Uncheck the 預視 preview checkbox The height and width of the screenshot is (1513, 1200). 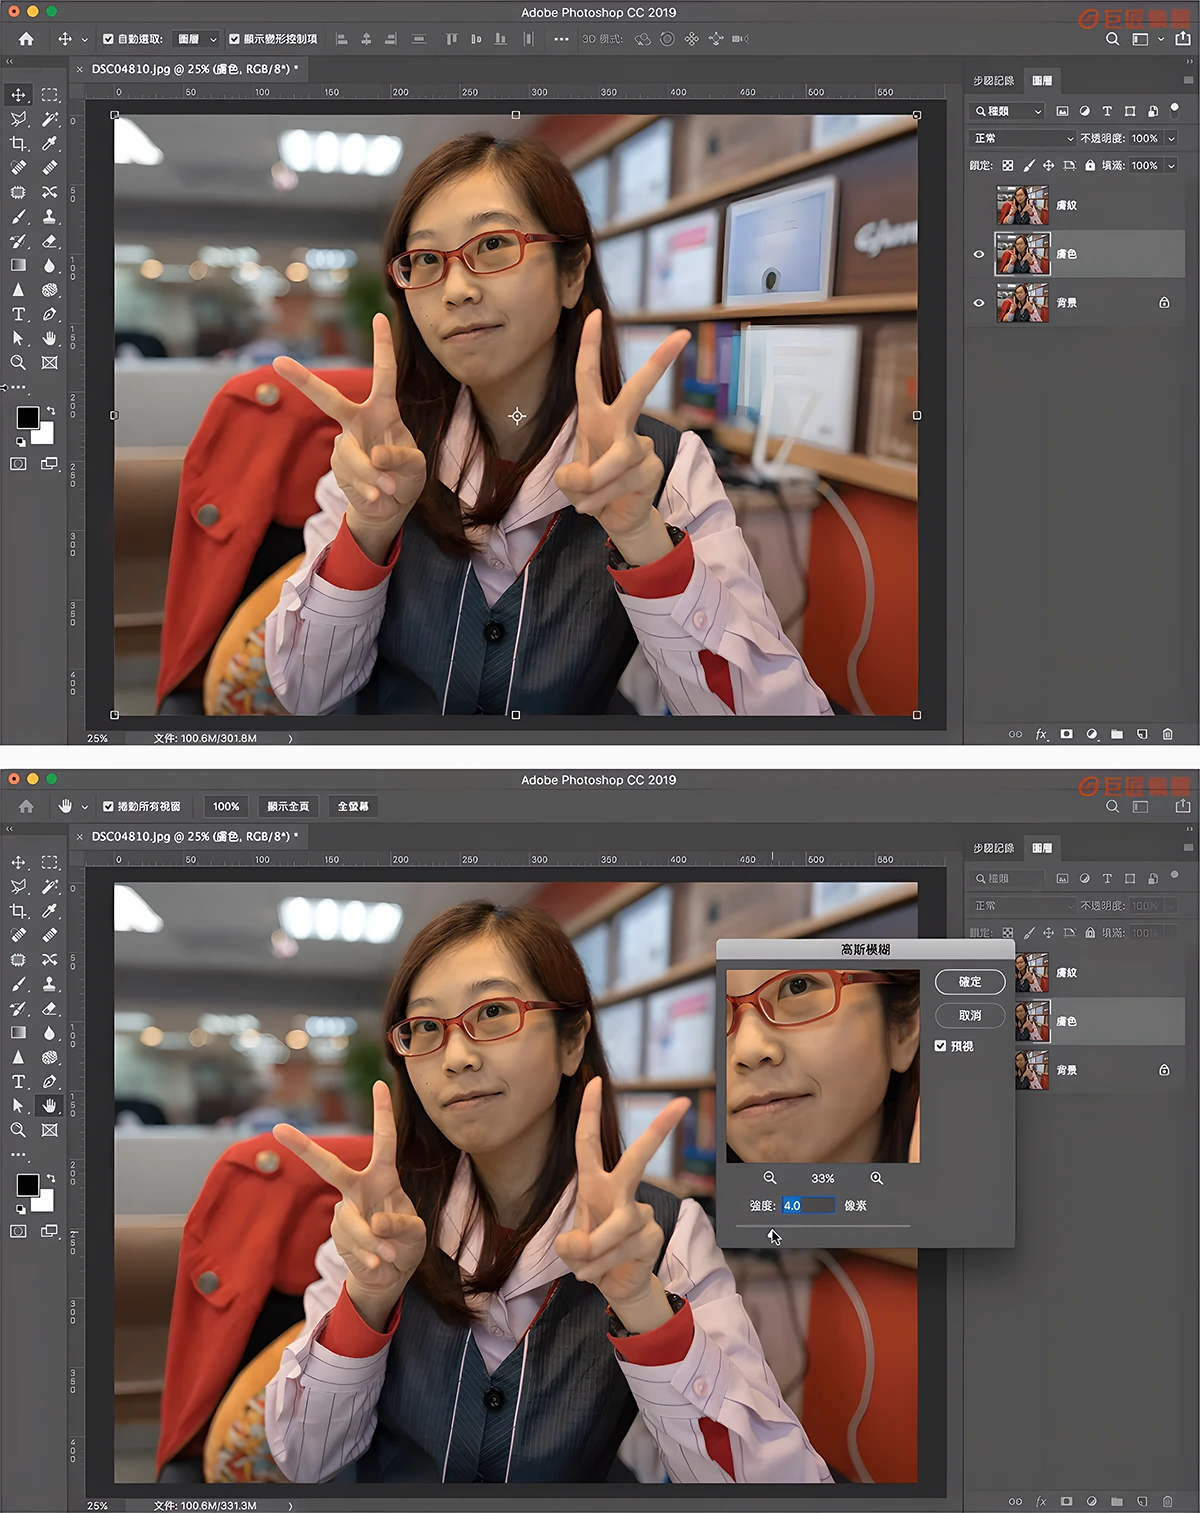point(940,1046)
